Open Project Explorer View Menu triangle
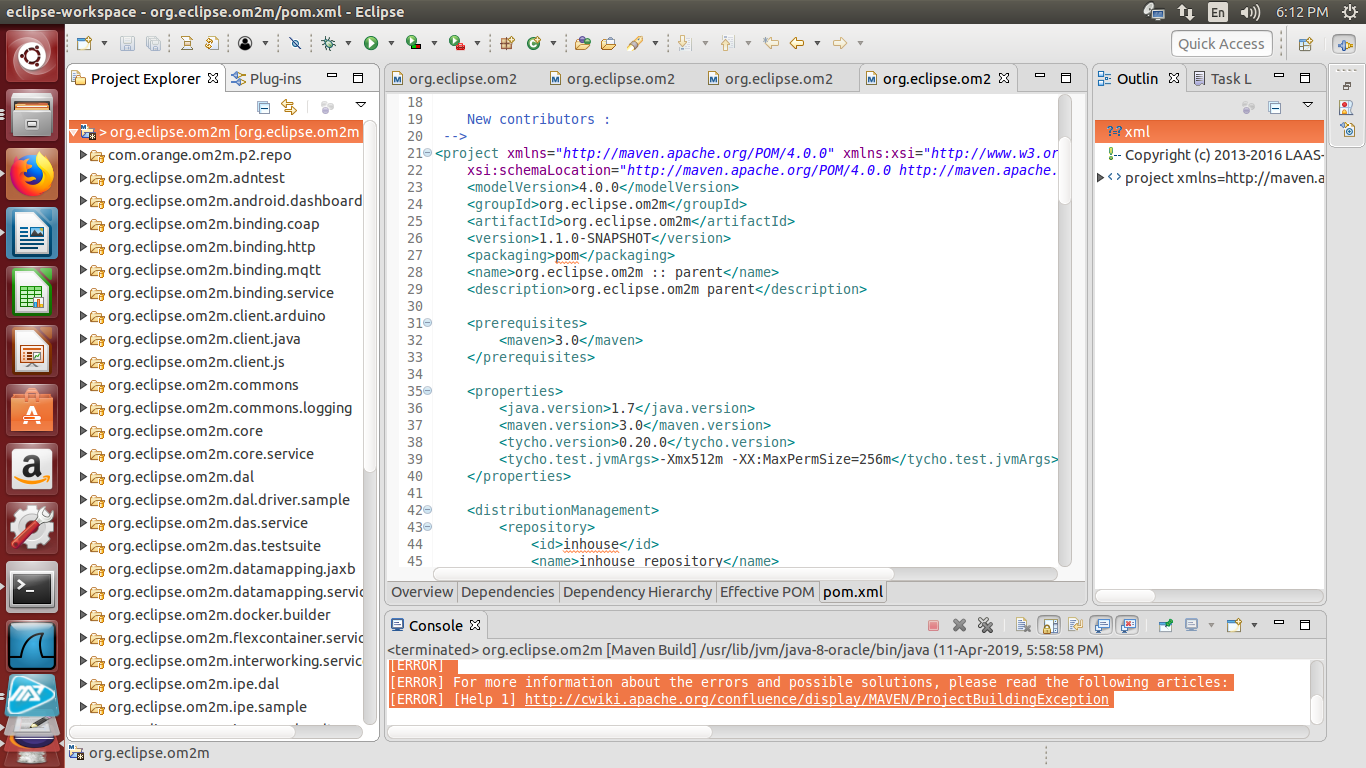This screenshot has height=768, width=1366. click(361, 105)
